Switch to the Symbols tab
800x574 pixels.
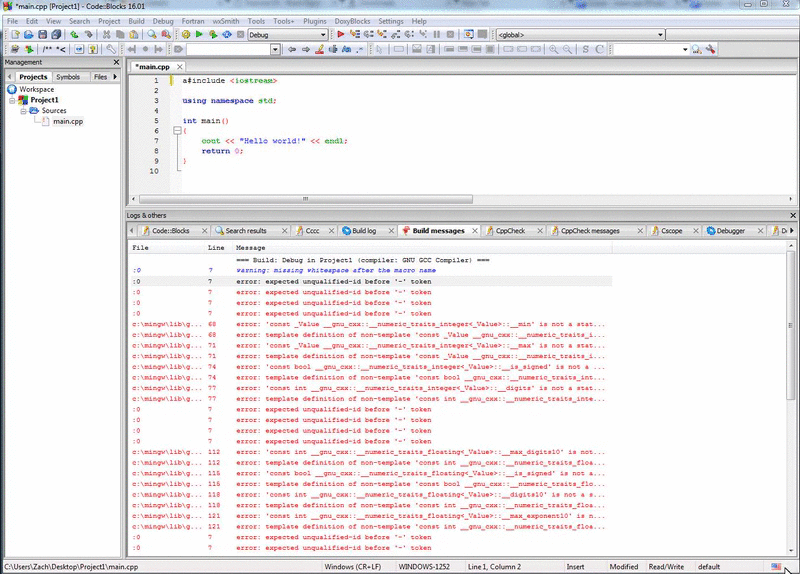tap(68, 77)
